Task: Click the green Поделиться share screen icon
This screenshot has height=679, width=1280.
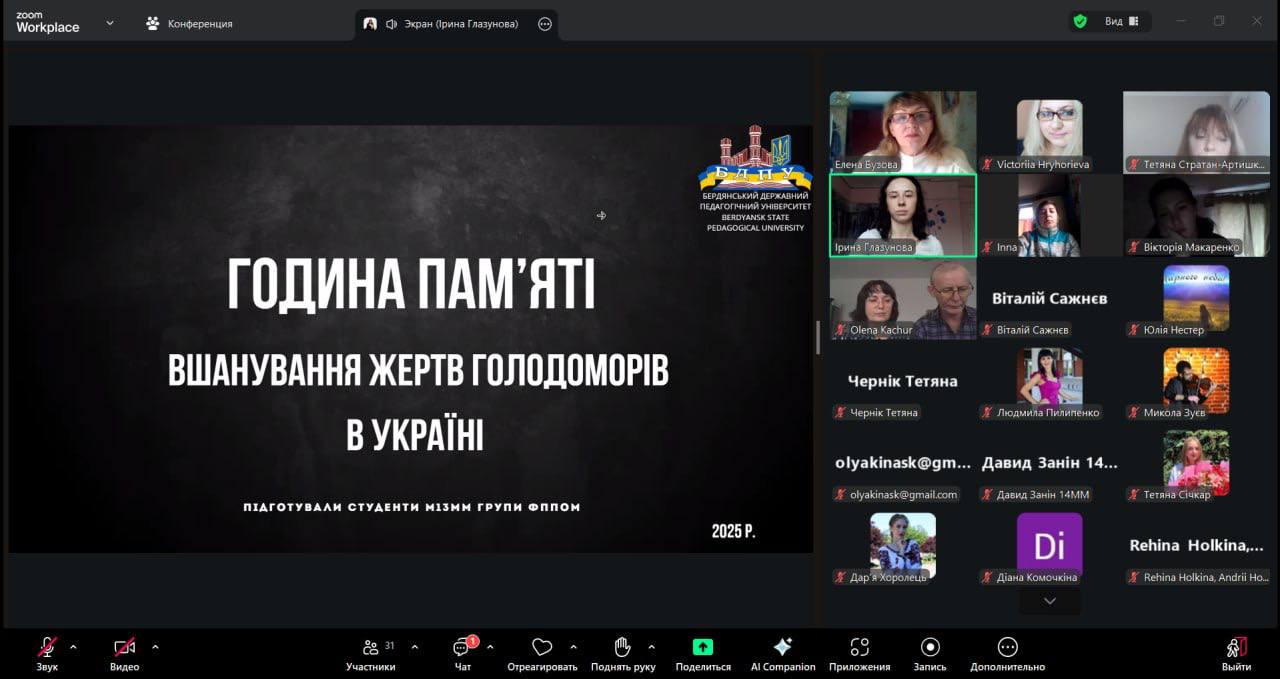Action: (703, 648)
